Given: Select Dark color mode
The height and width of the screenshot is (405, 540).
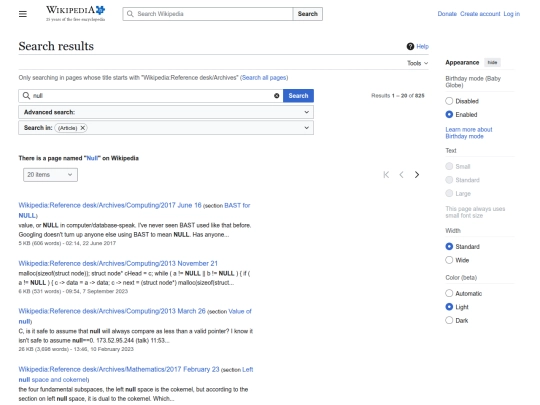Looking at the screenshot, I should click(x=449, y=320).
